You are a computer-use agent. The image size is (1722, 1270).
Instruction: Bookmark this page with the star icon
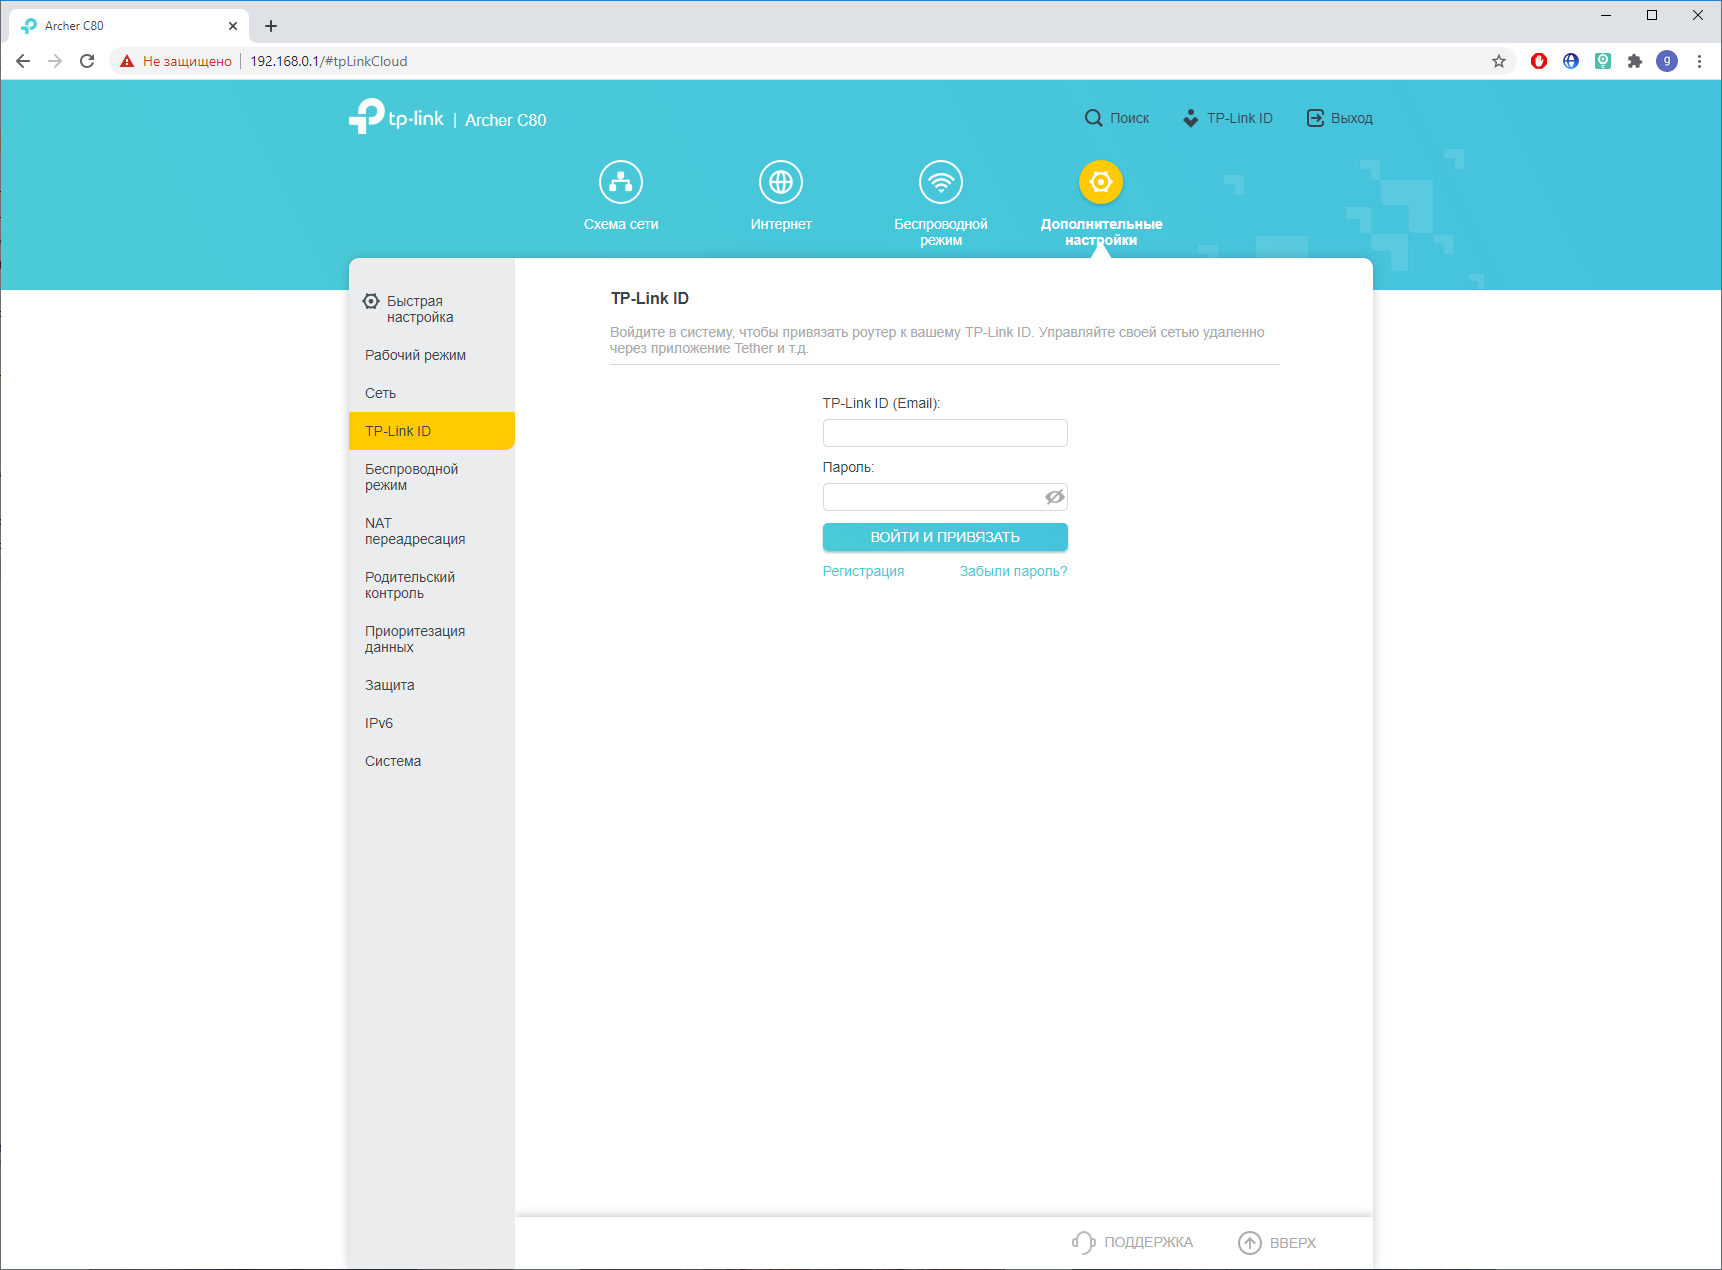[1498, 61]
